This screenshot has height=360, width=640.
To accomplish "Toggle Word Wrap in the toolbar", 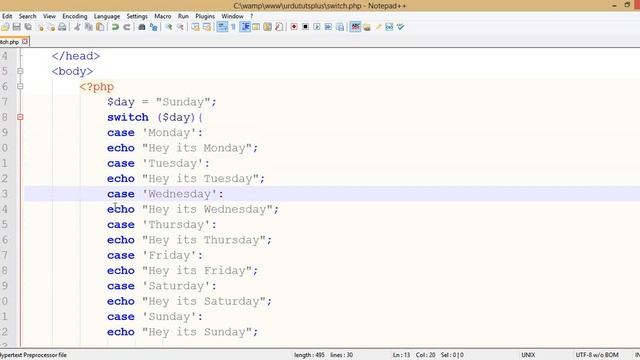I will [222, 27].
